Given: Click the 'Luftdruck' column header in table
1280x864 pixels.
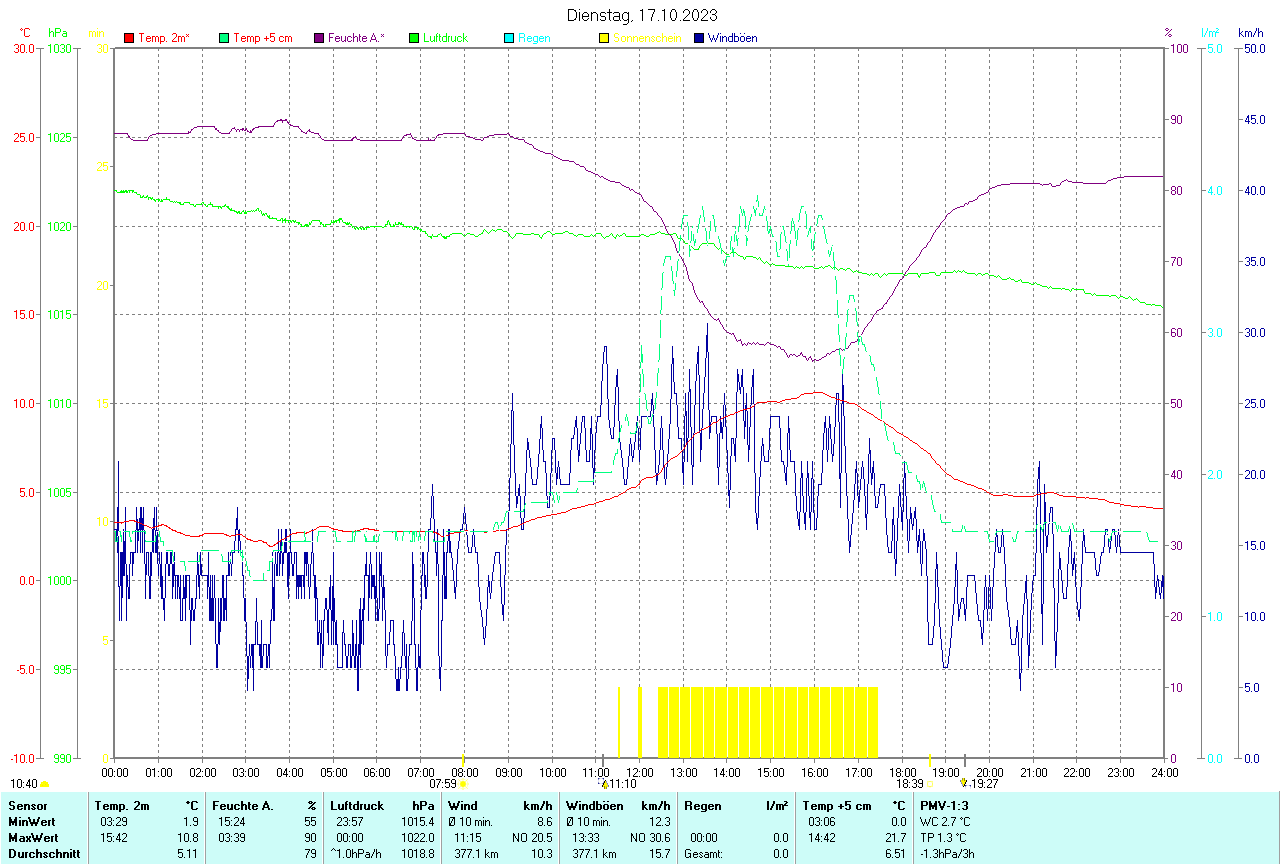Looking at the screenshot, I should pos(358,806).
